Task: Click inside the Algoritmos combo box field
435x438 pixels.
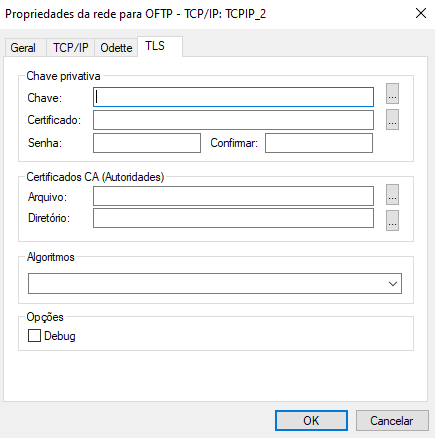Action: (215, 284)
